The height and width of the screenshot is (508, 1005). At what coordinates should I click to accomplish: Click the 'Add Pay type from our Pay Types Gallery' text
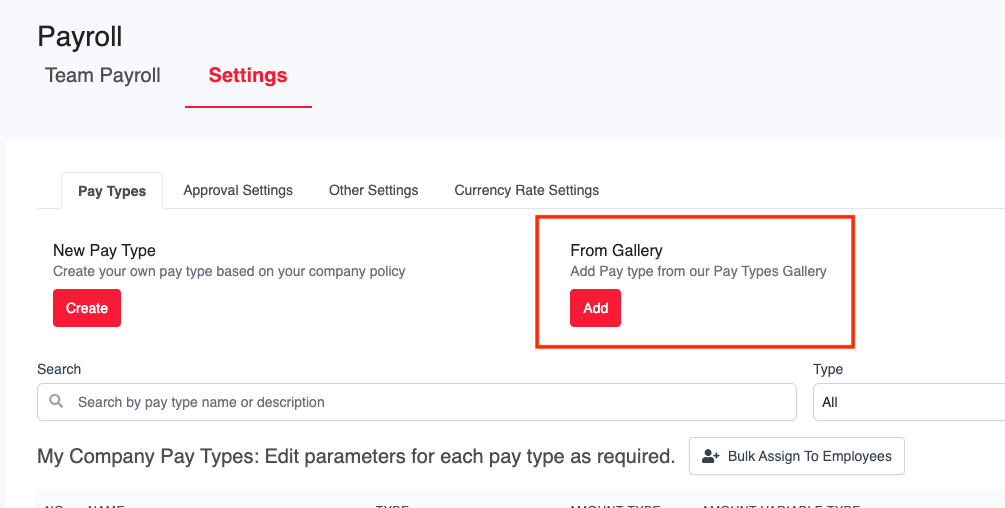[699, 271]
